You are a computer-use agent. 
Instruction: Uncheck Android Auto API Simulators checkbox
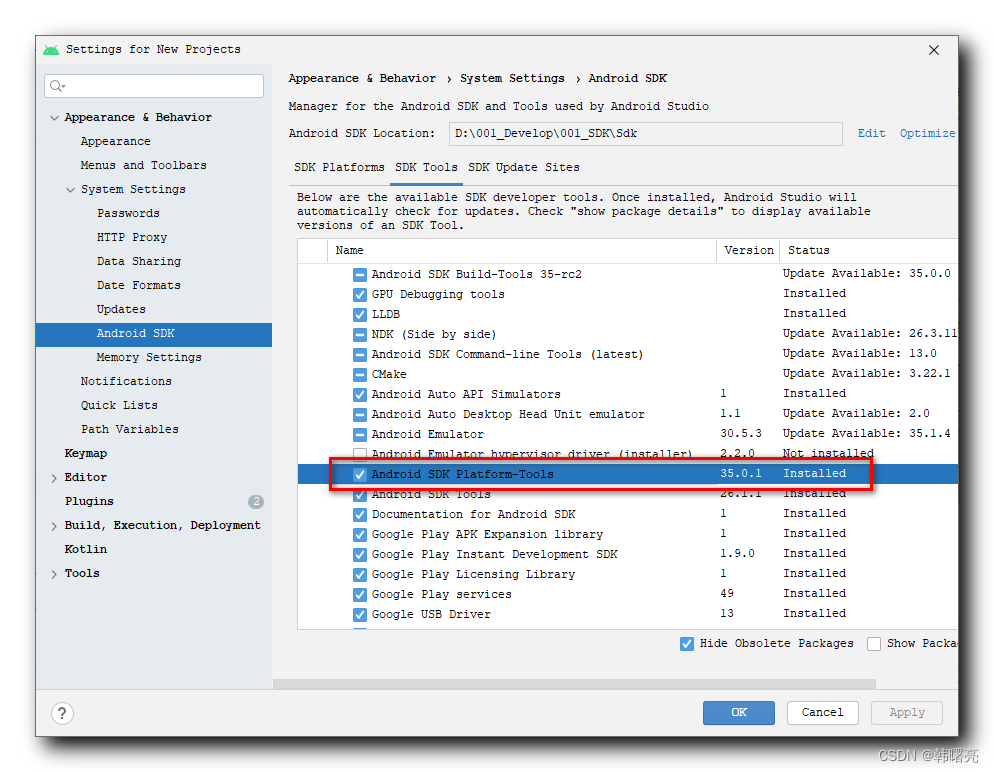click(359, 394)
